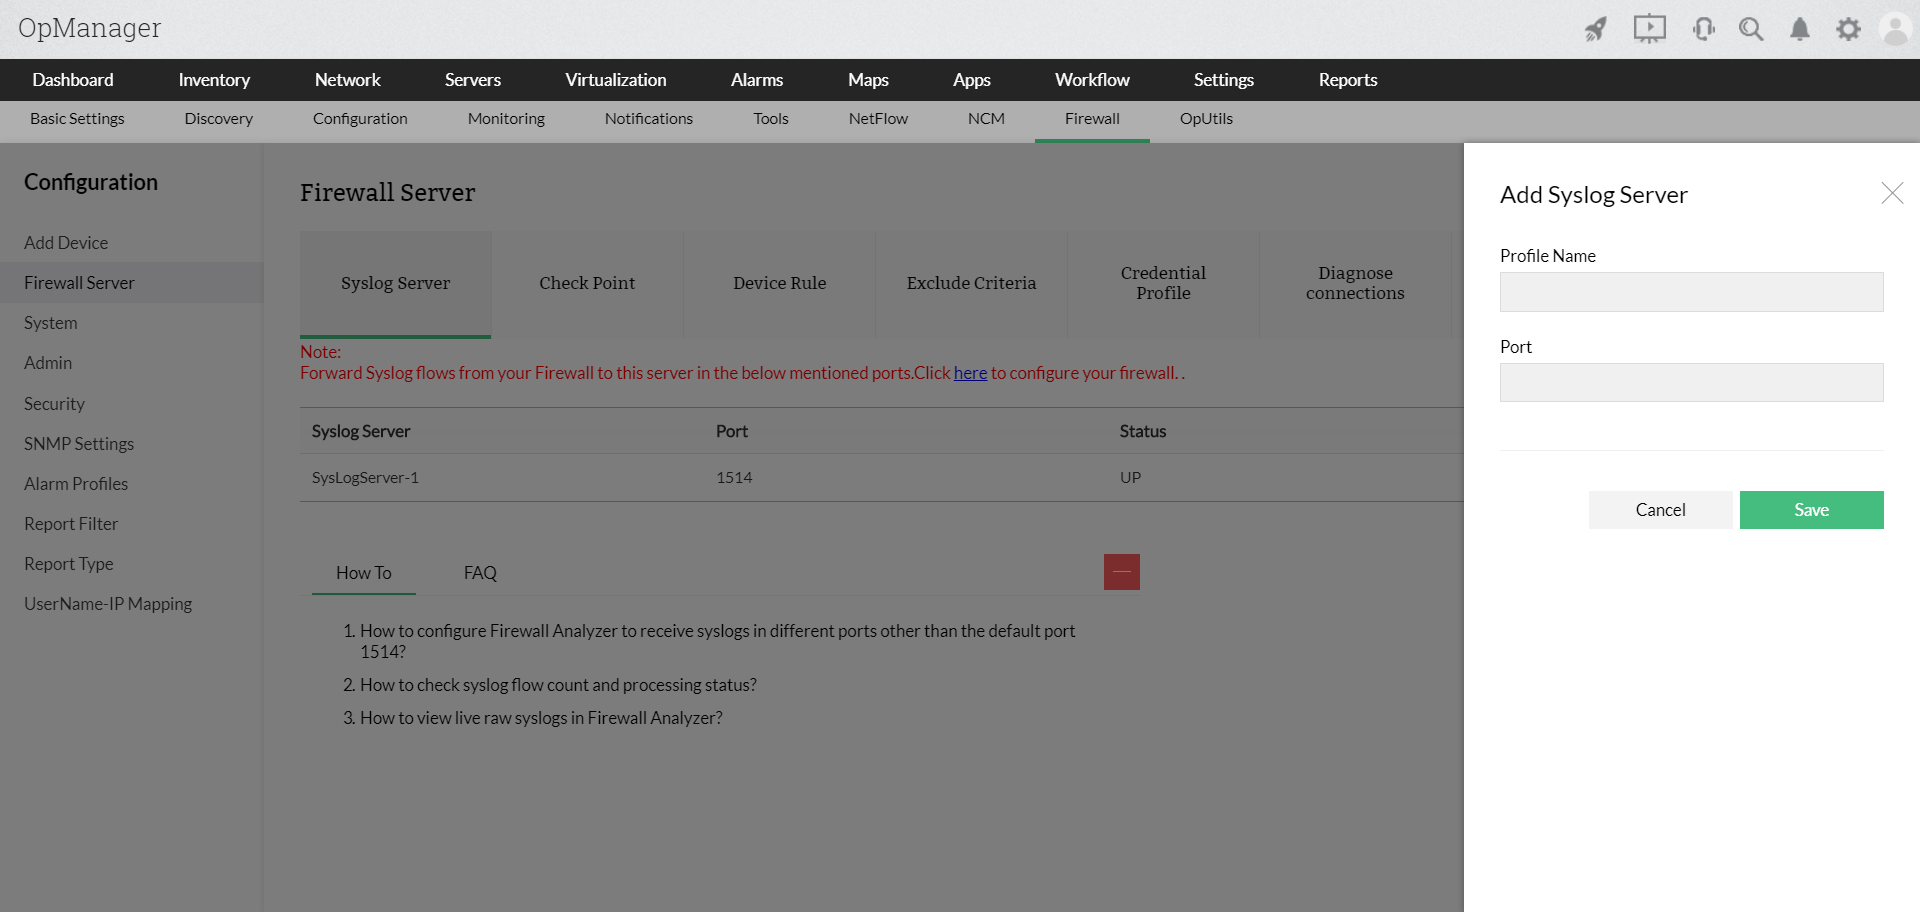Open how-to on receiving syslogs in different ports
Screen dimensions: 1920x912
coord(717,641)
